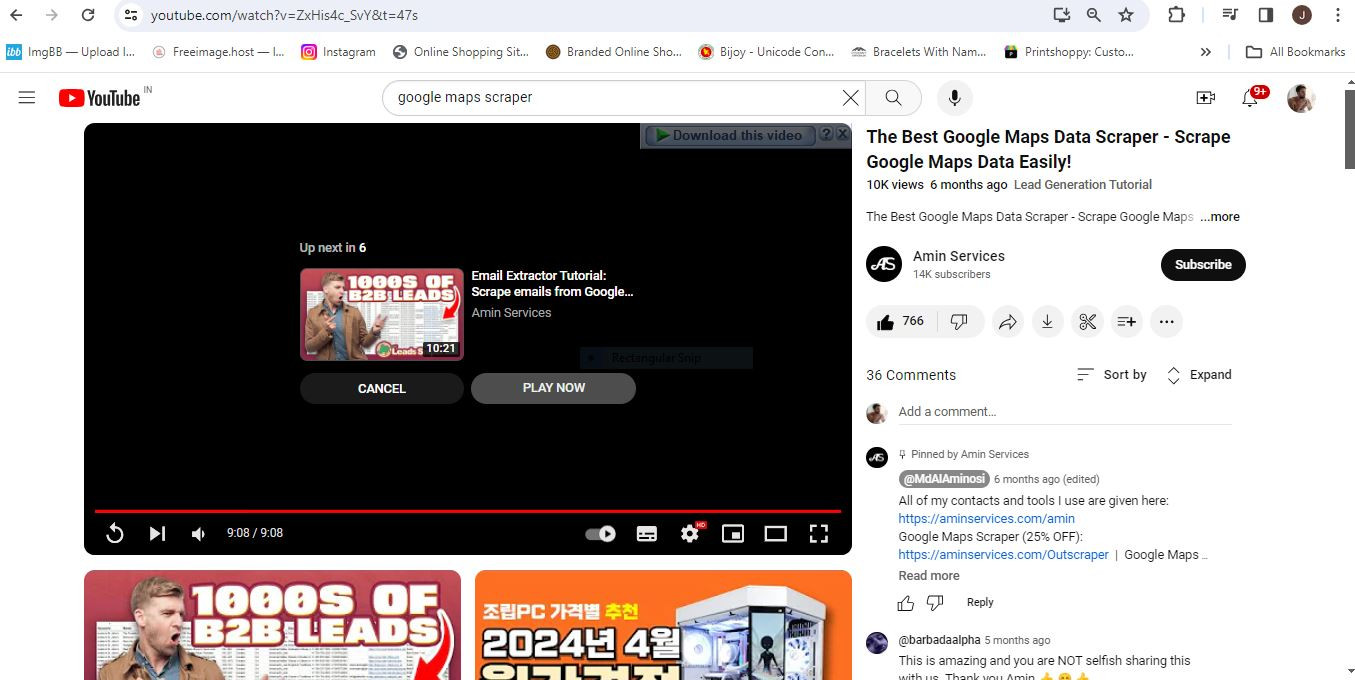The image size is (1355, 680).
Task: Bookmark this page with star icon
Action: coord(1126,15)
